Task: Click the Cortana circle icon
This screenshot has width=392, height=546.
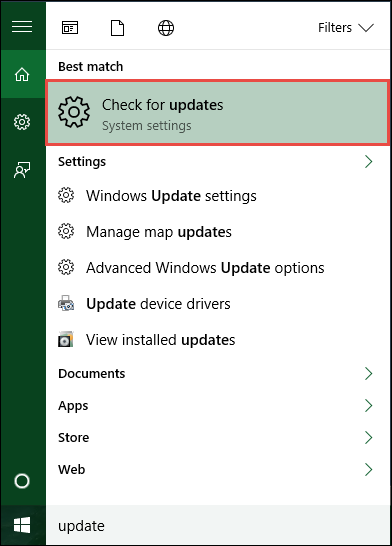Action: [x=22, y=481]
